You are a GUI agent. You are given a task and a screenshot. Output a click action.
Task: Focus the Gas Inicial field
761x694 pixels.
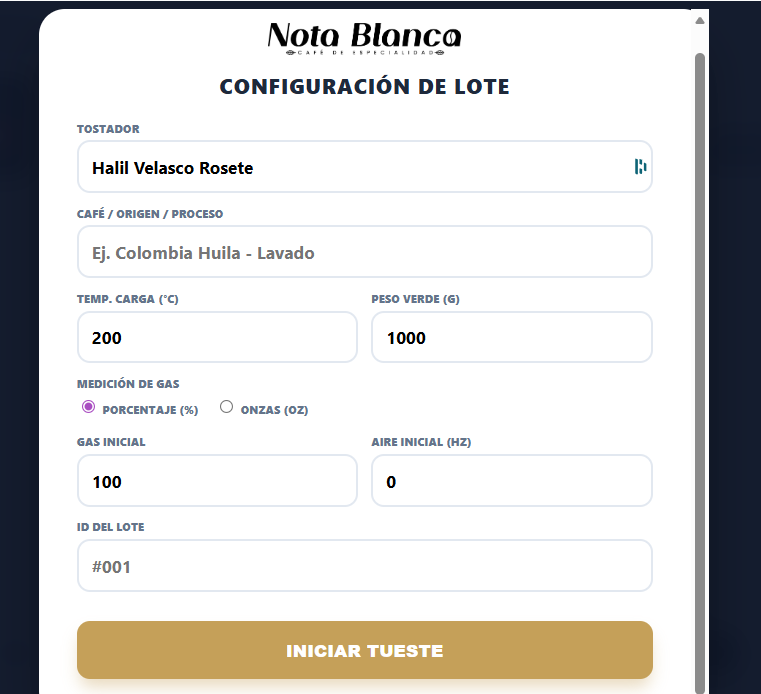pos(217,481)
